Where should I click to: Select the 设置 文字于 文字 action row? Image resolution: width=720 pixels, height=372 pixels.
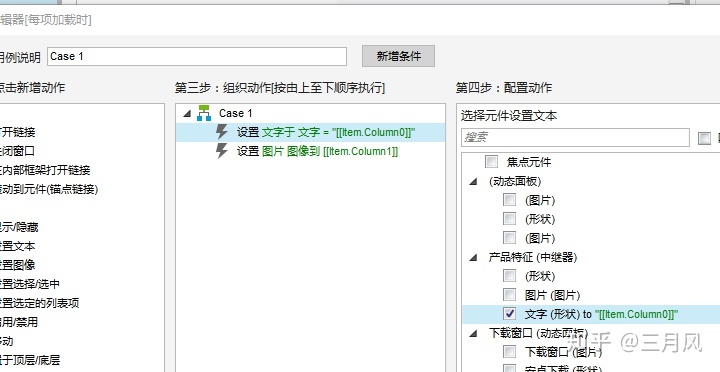[310, 132]
